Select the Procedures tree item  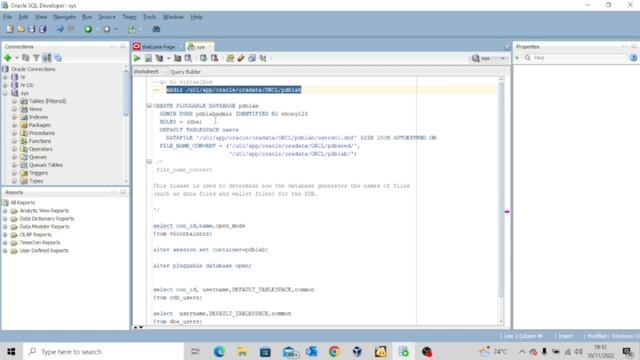[x=42, y=133]
